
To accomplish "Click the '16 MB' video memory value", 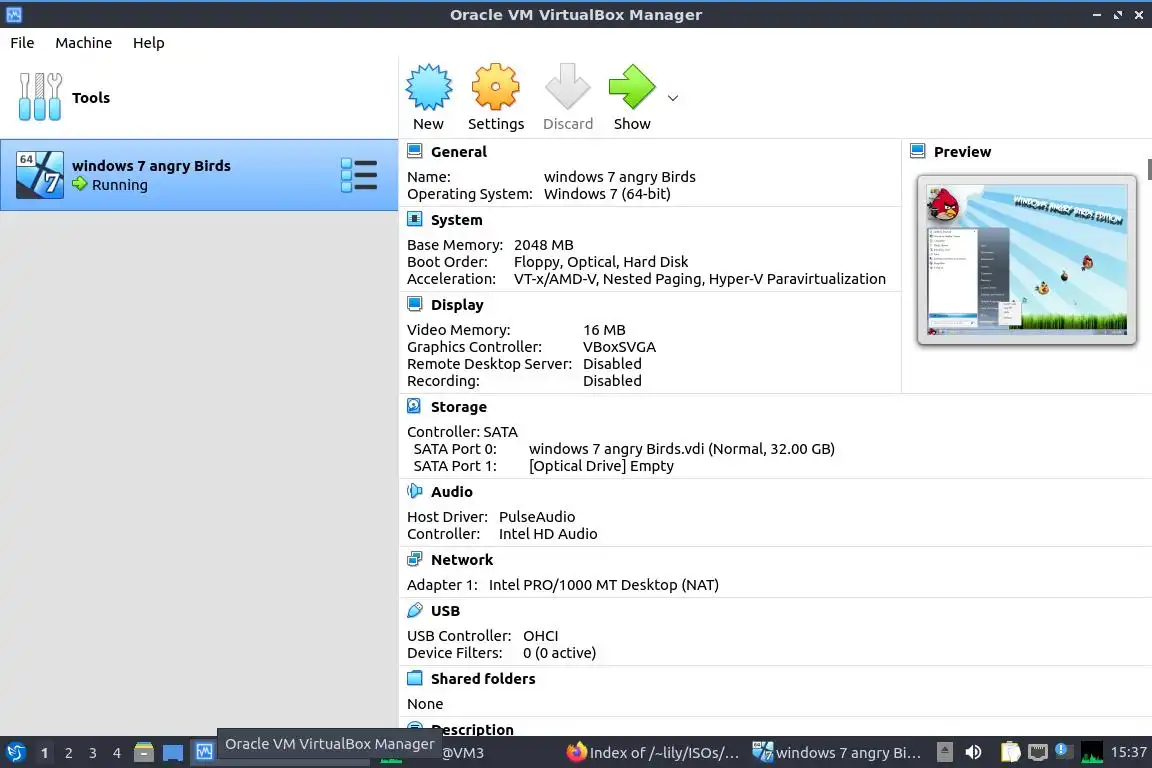I will (604, 330).
